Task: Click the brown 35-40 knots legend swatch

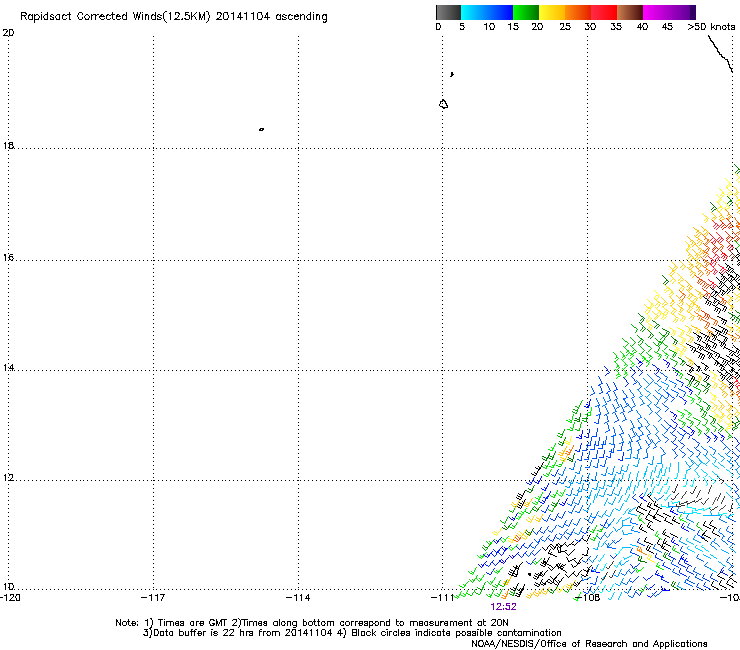Action: tap(630, 12)
